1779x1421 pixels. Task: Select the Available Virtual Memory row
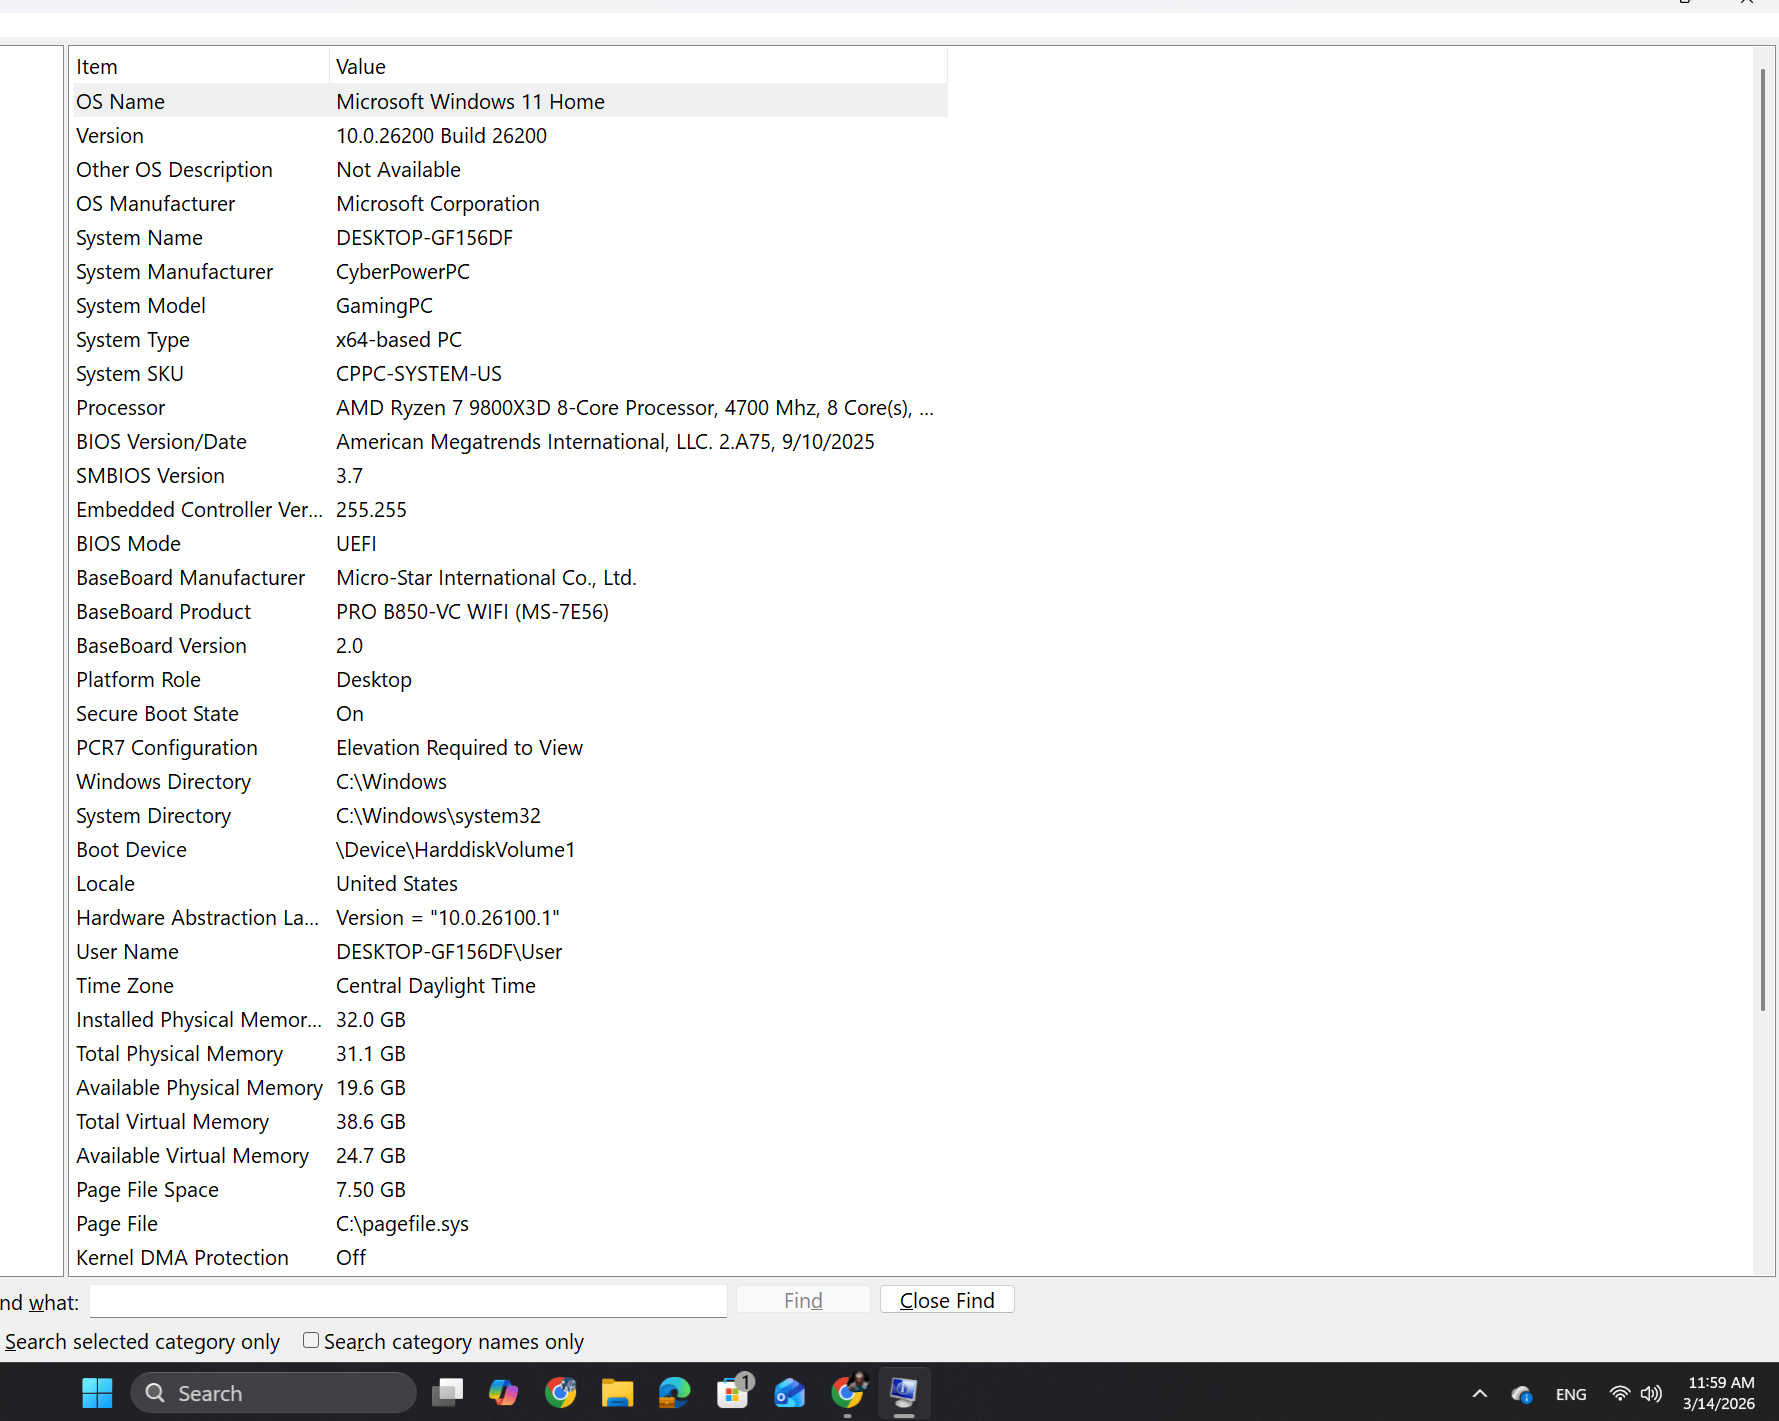click(510, 1155)
